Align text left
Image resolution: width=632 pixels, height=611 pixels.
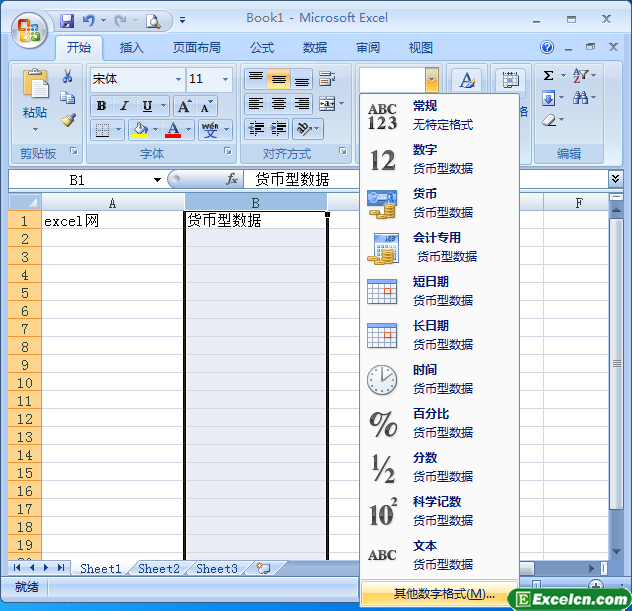[256, 104]
